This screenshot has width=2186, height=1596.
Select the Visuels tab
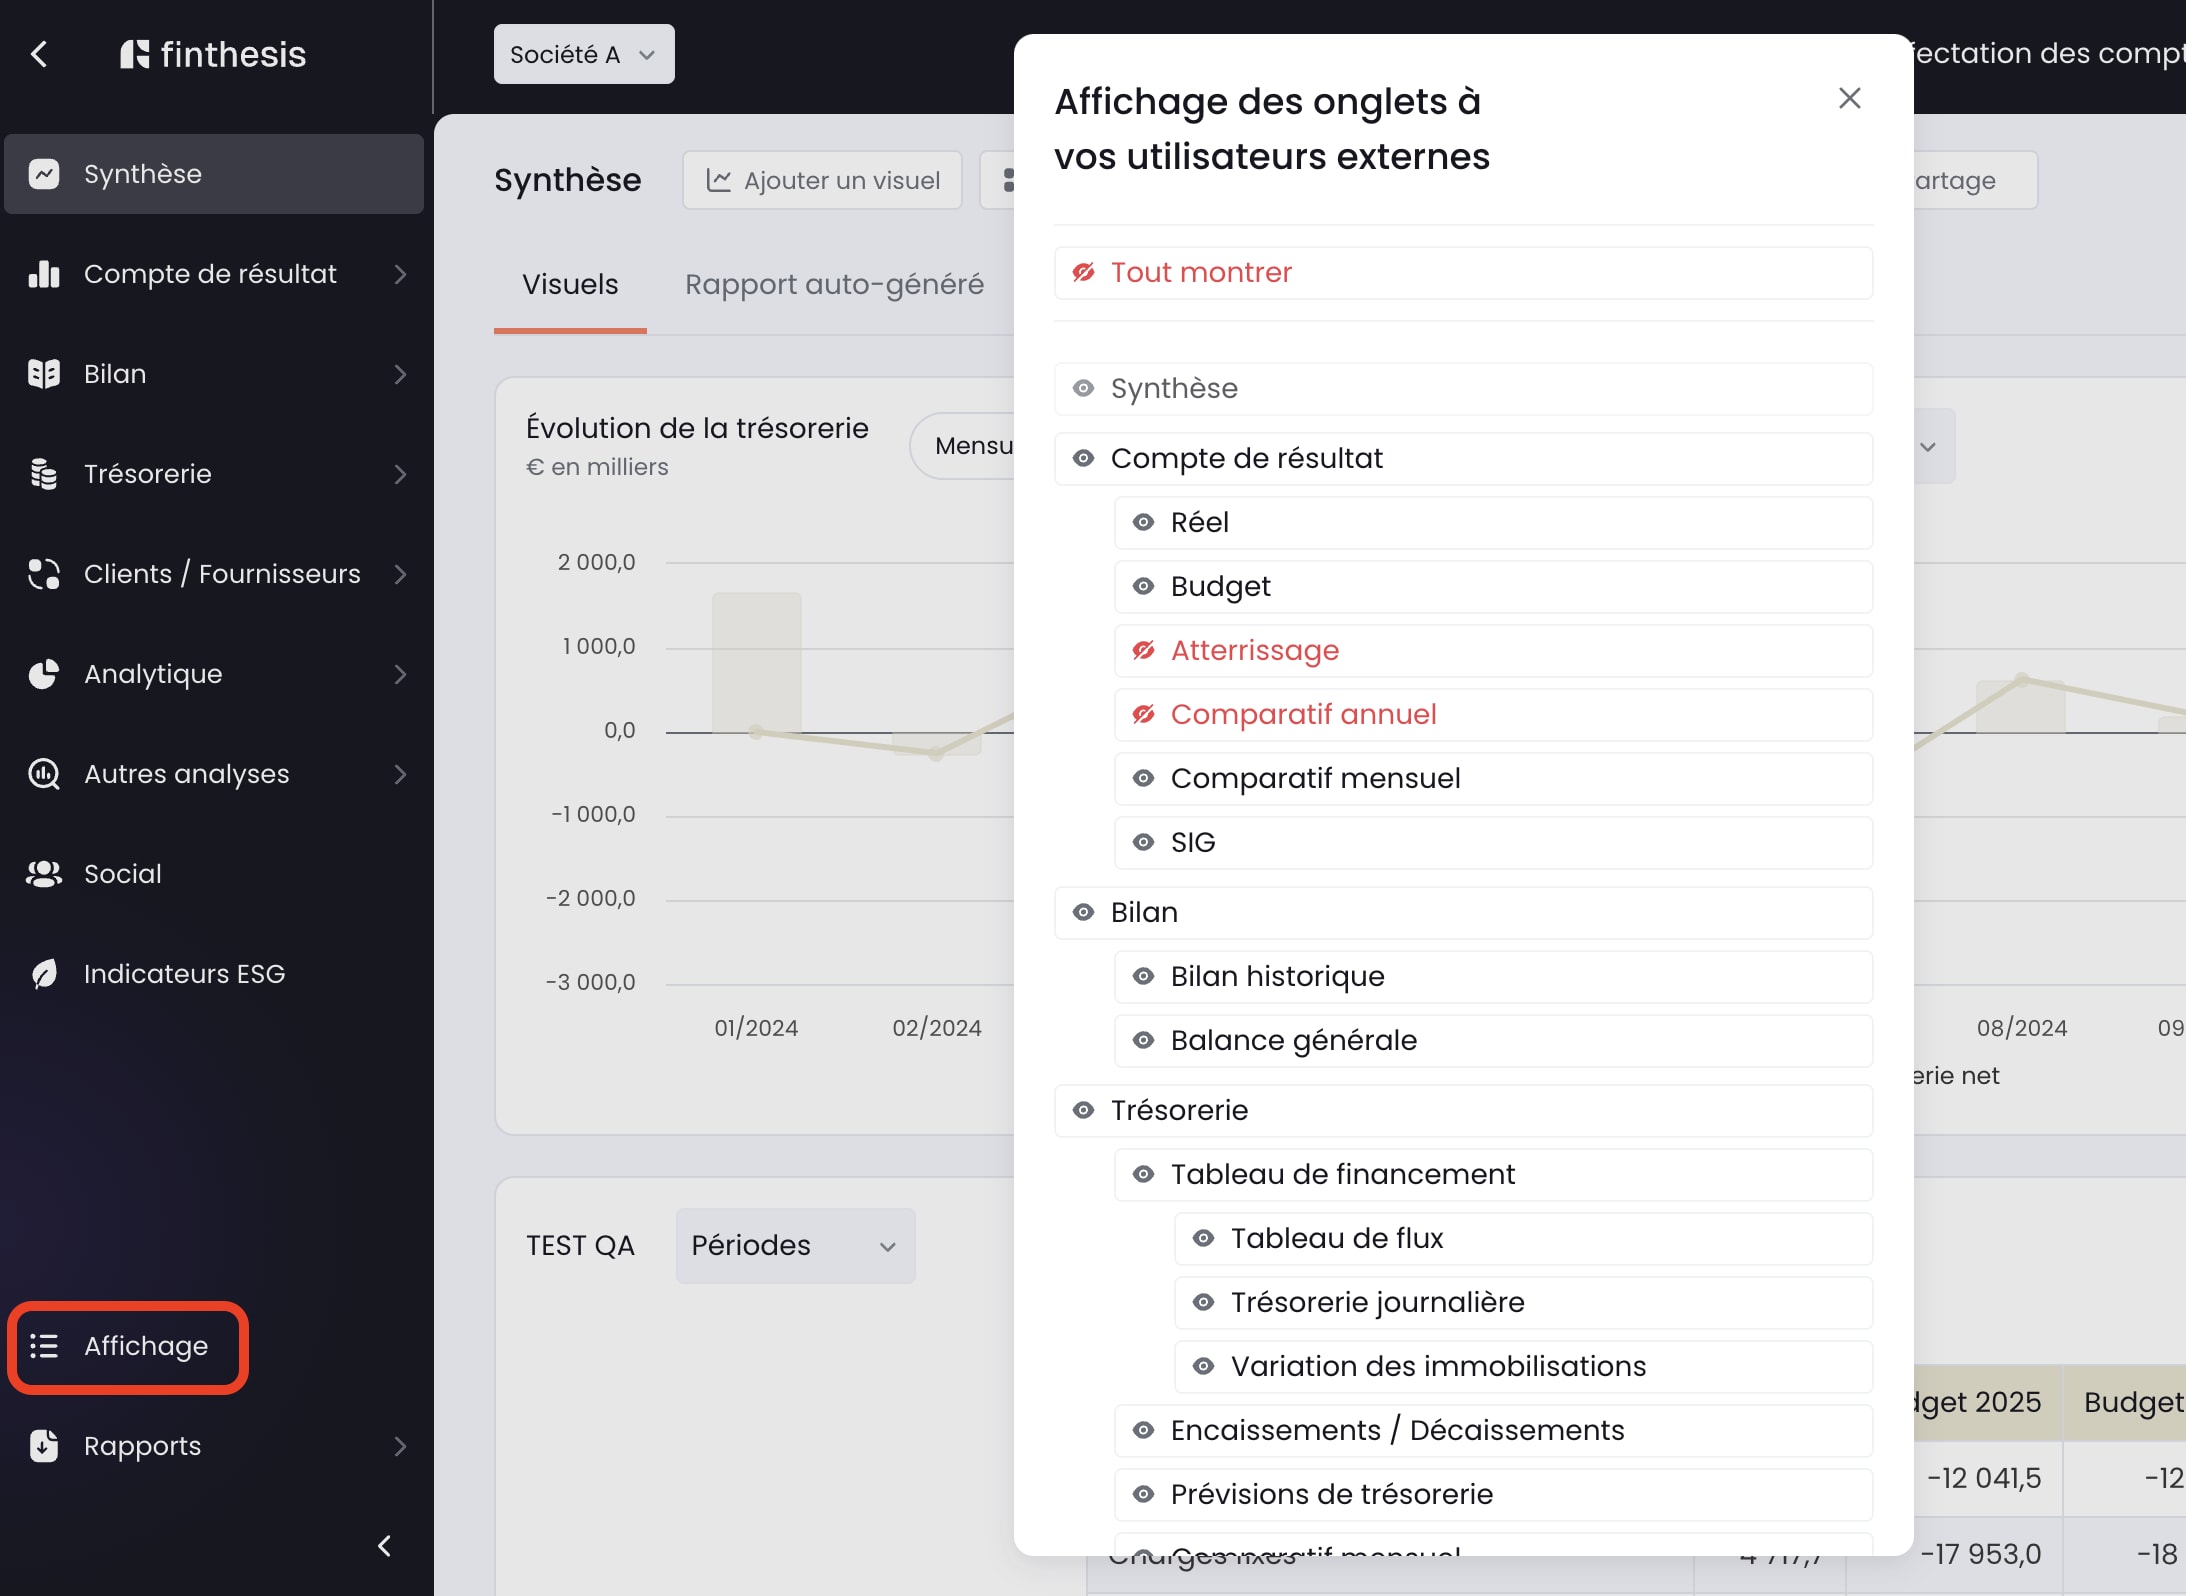pos(570,285)
